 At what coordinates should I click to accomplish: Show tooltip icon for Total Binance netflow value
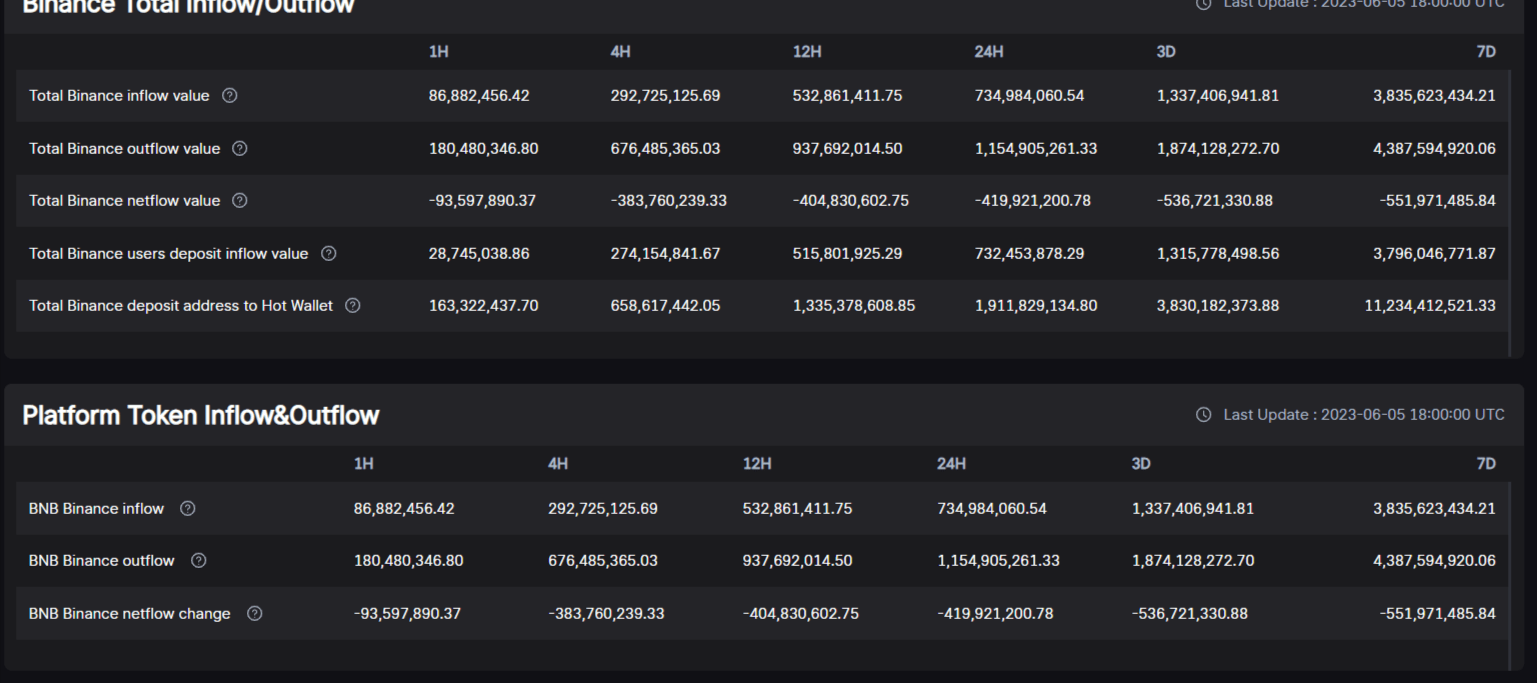coord(240,200)
